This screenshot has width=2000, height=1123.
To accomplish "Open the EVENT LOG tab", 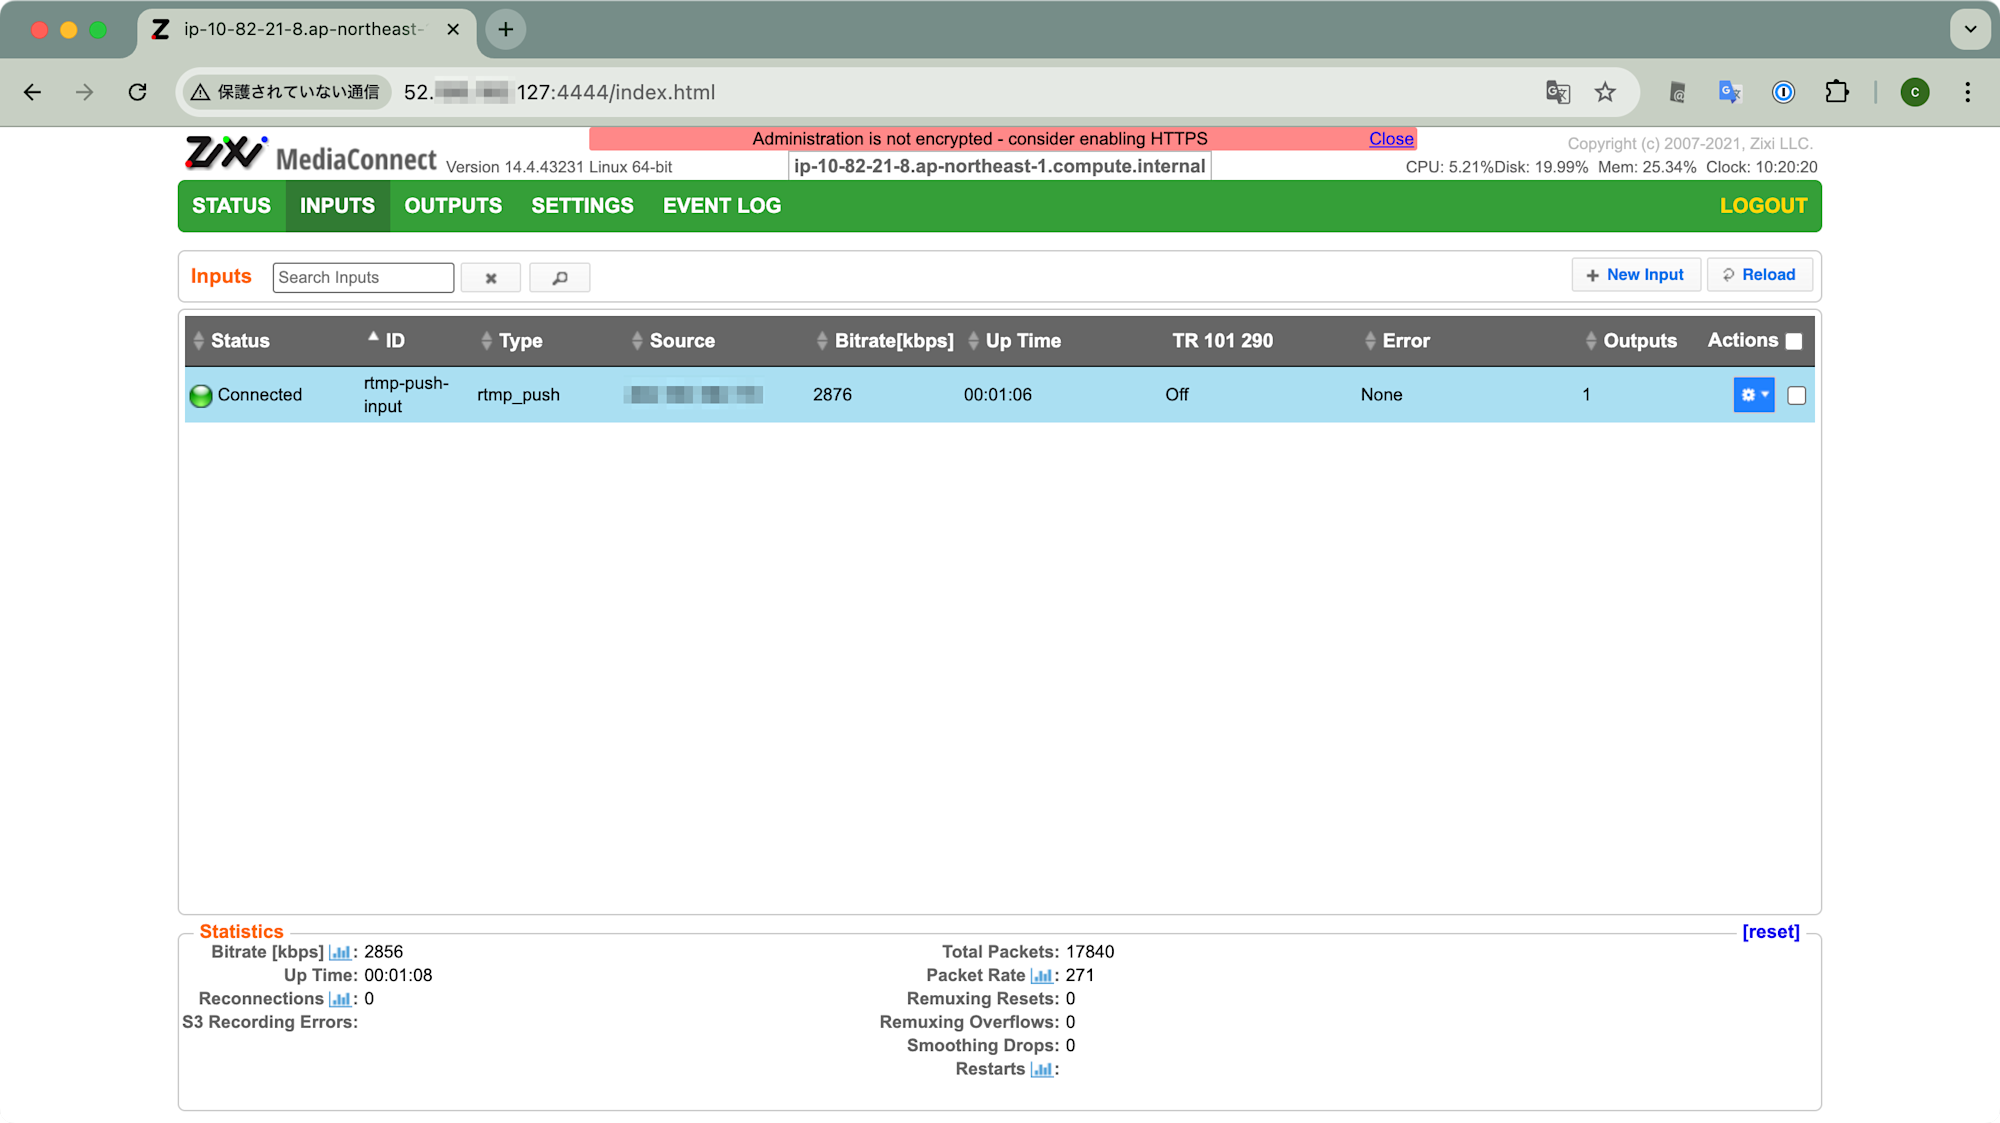I will click(721, 206).
